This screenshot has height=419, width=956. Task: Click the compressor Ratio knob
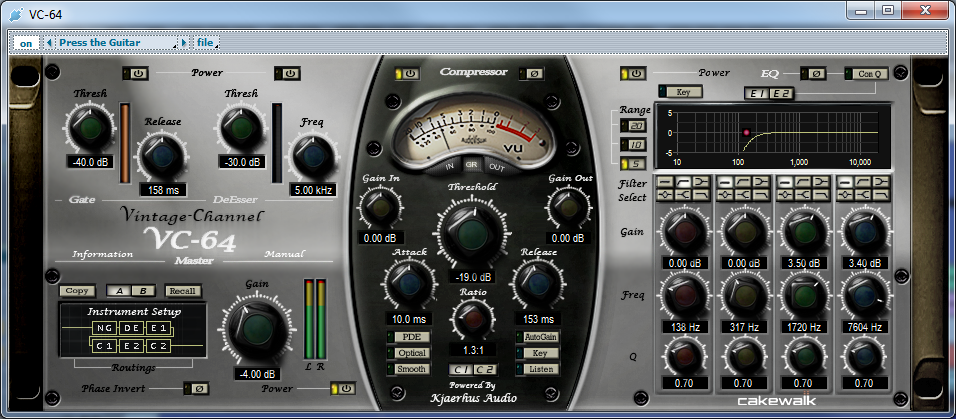(x=473, y=319)
